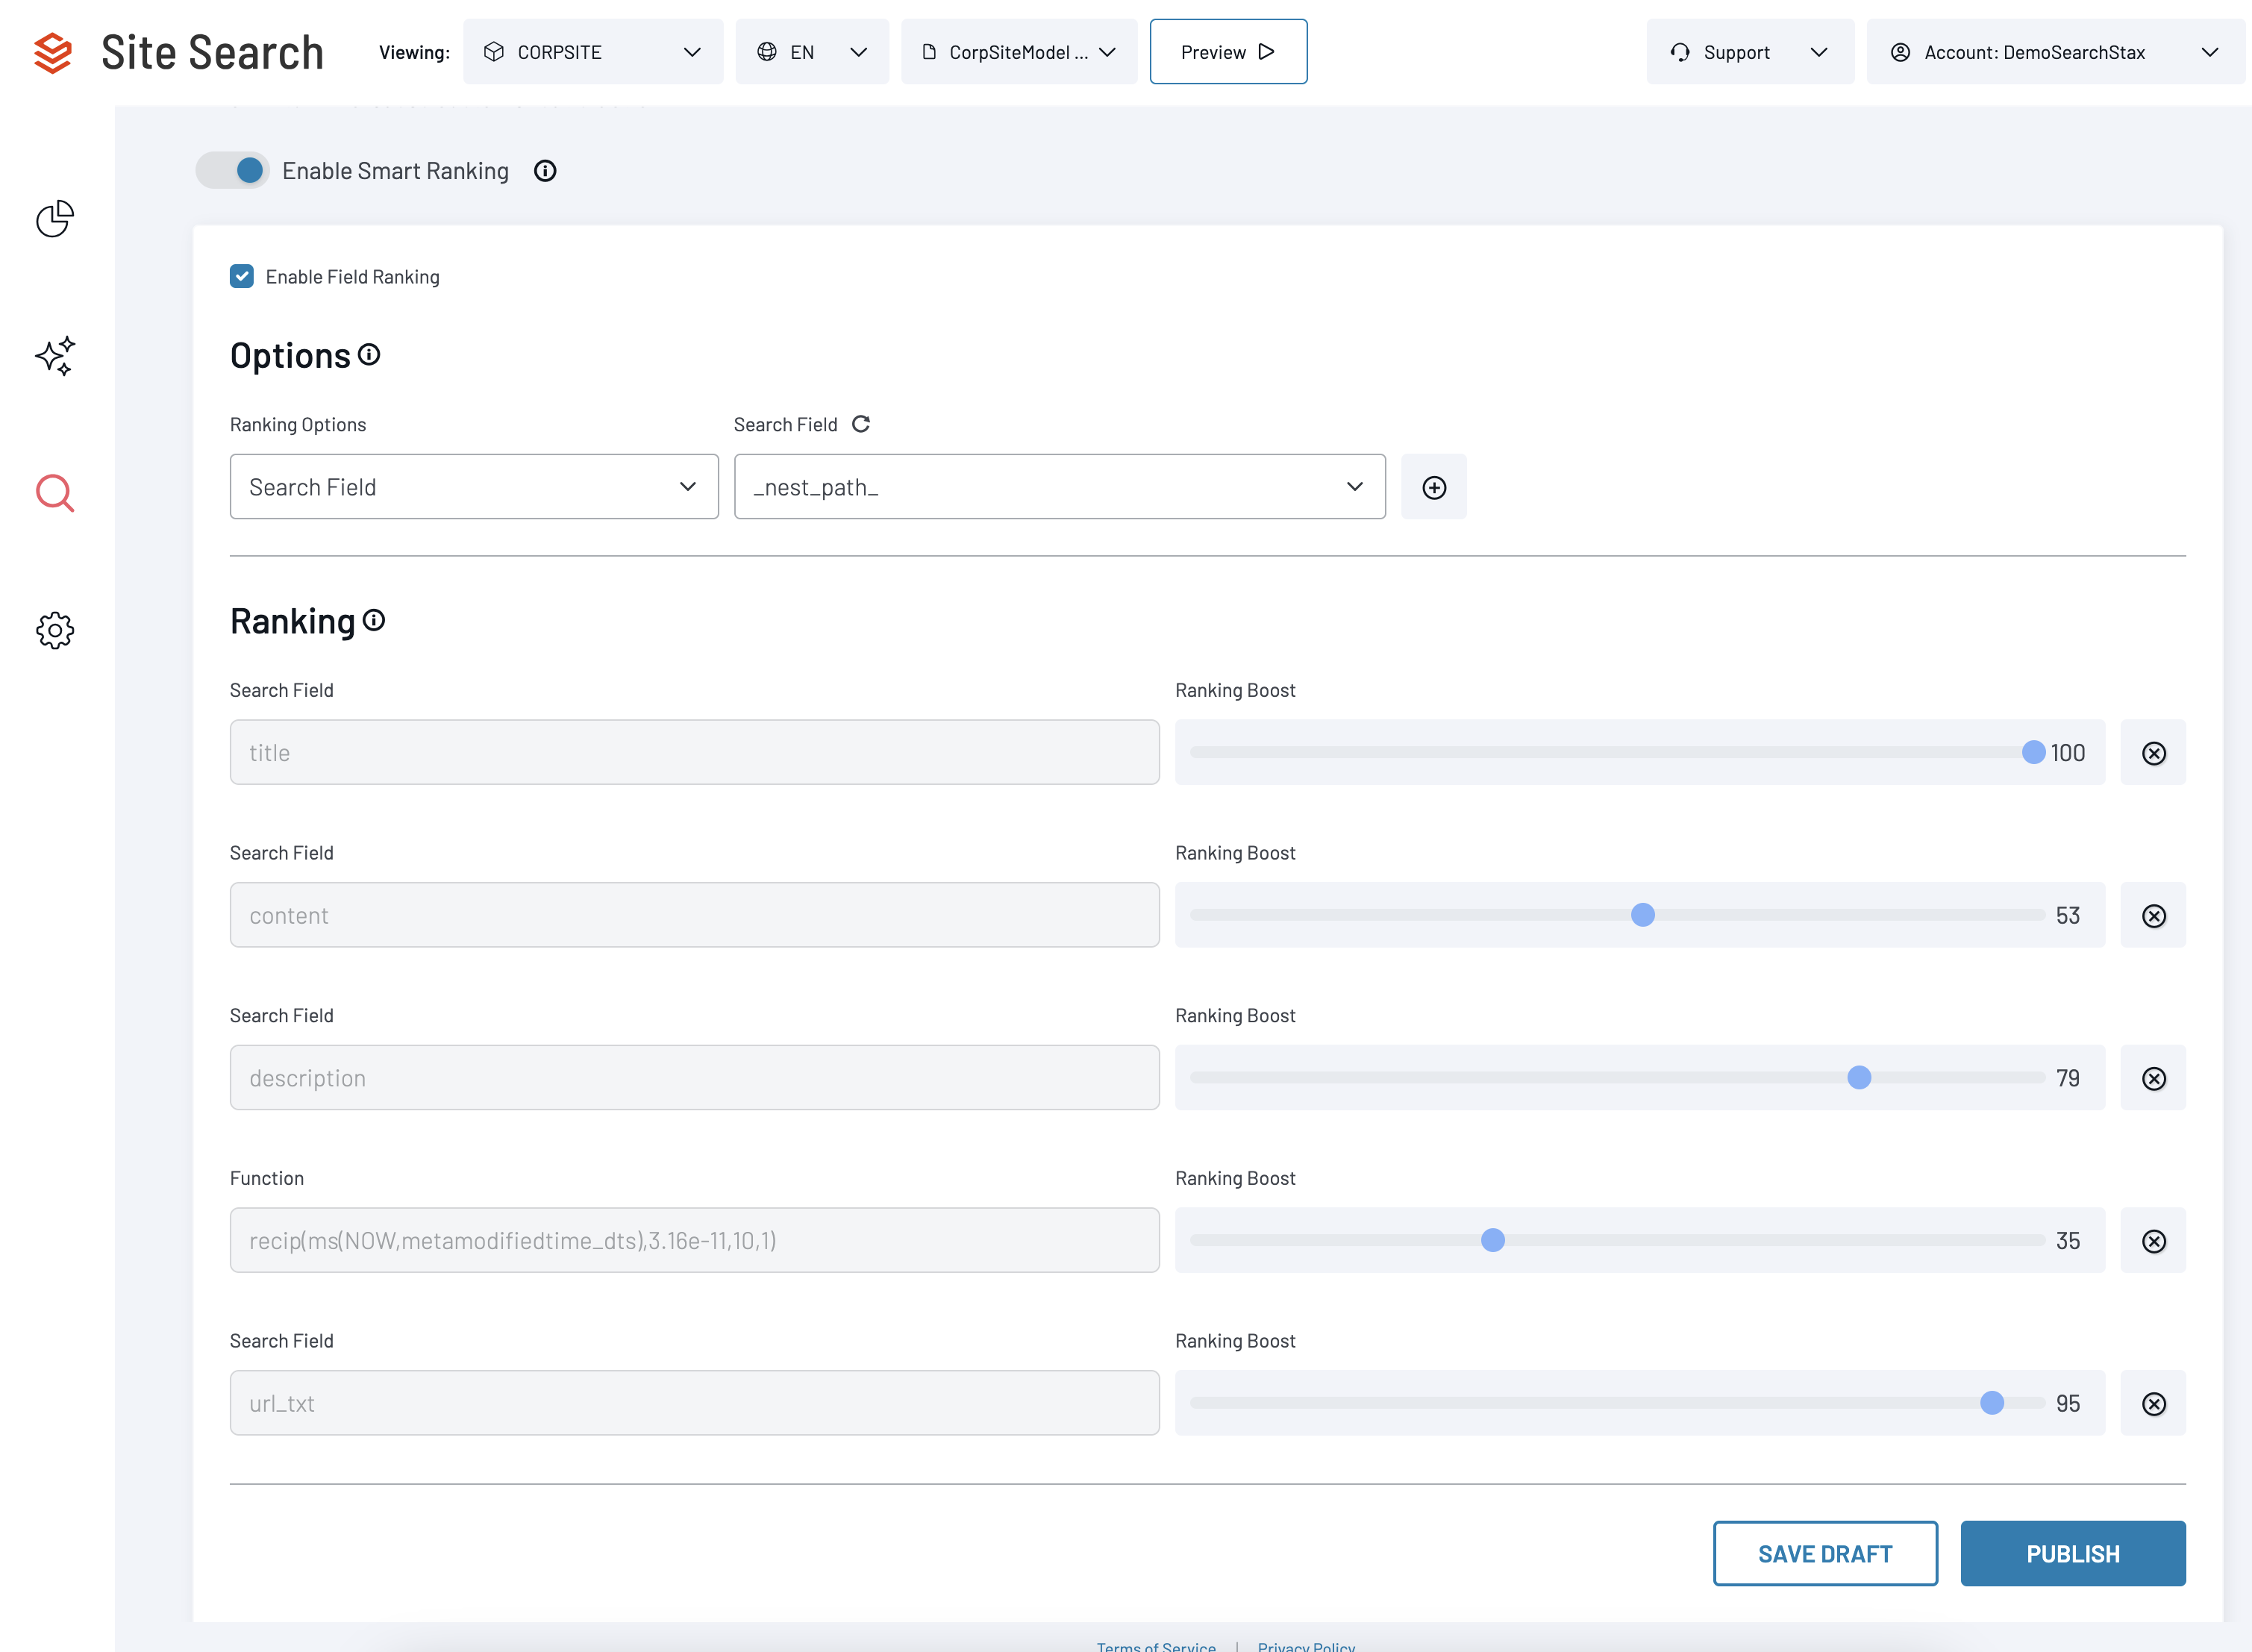Uncheck Enable Field Ranking
The width and height of the screenshot is (2252, 1652).
tap(242, 276)
